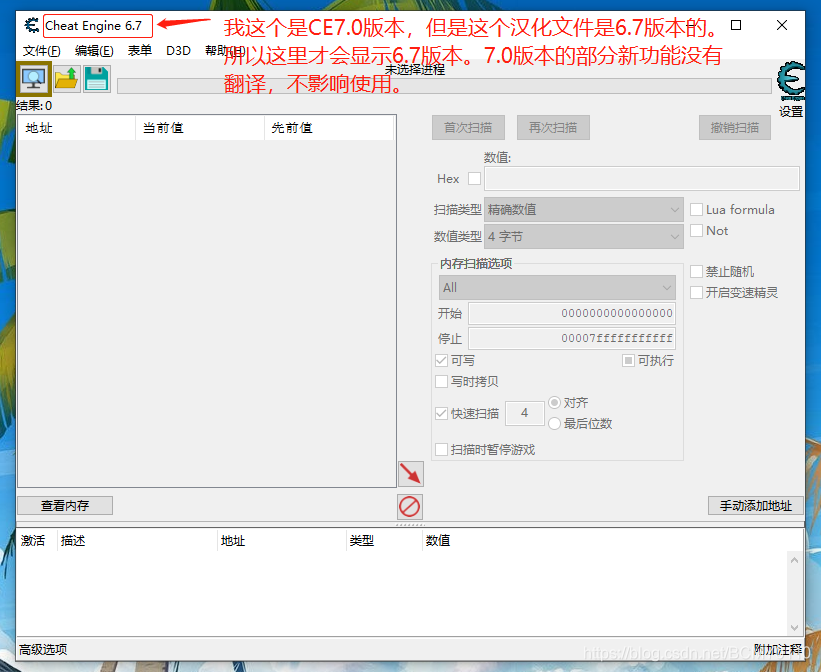Maximize the Cheat Engine window
This screenshot has height=672, width=821.
pos(736,25)
